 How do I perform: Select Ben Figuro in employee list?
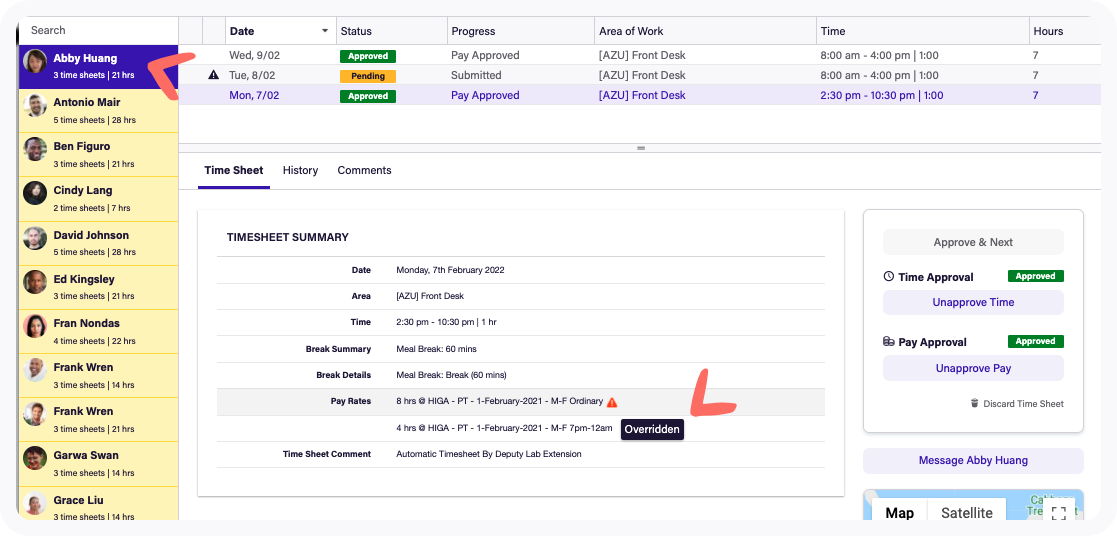point(98,154)
